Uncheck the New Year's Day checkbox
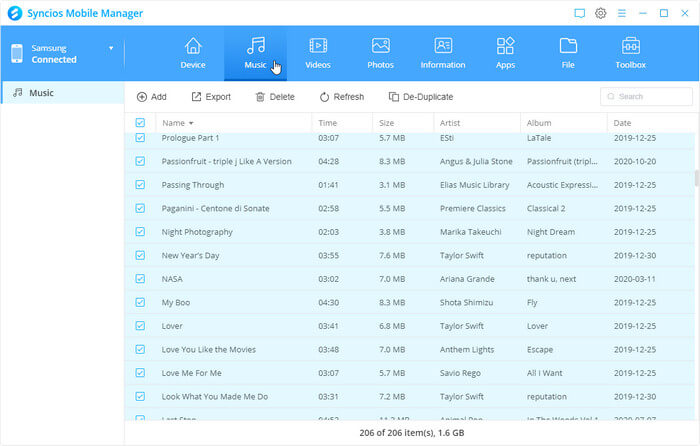 tap(140, 255)
